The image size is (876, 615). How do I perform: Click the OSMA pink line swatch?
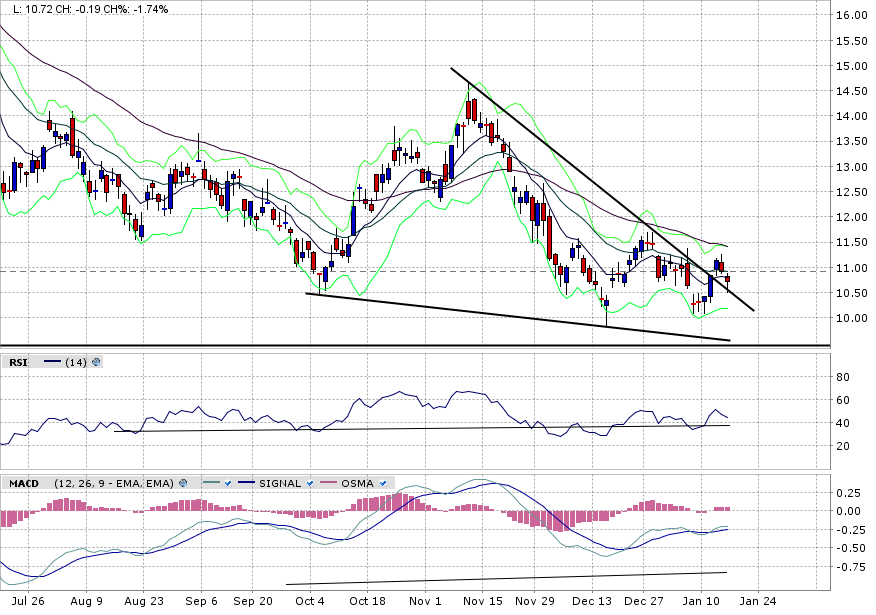point(329,483)
